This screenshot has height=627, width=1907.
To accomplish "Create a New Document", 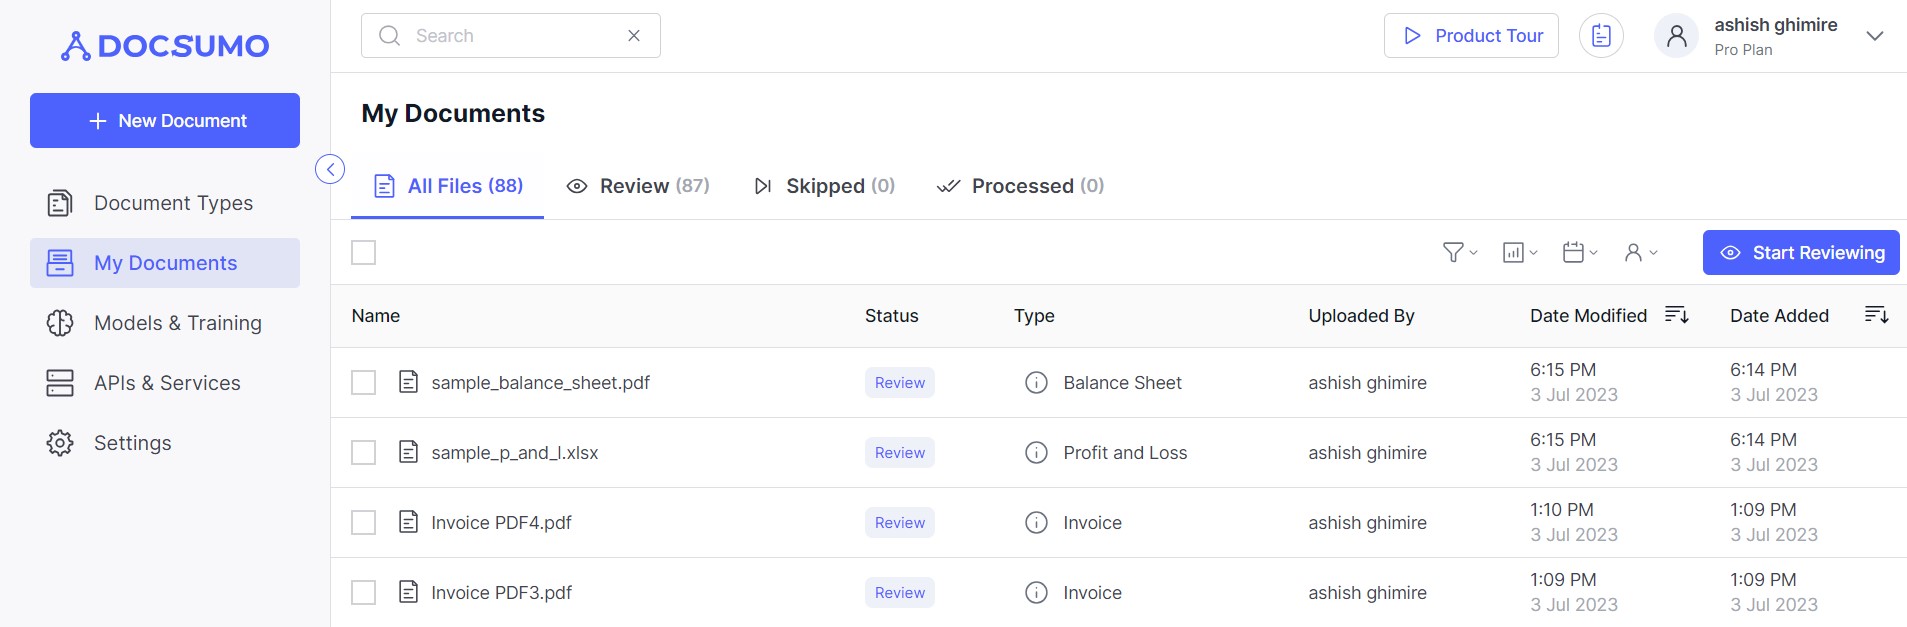I will pos(165,121).
